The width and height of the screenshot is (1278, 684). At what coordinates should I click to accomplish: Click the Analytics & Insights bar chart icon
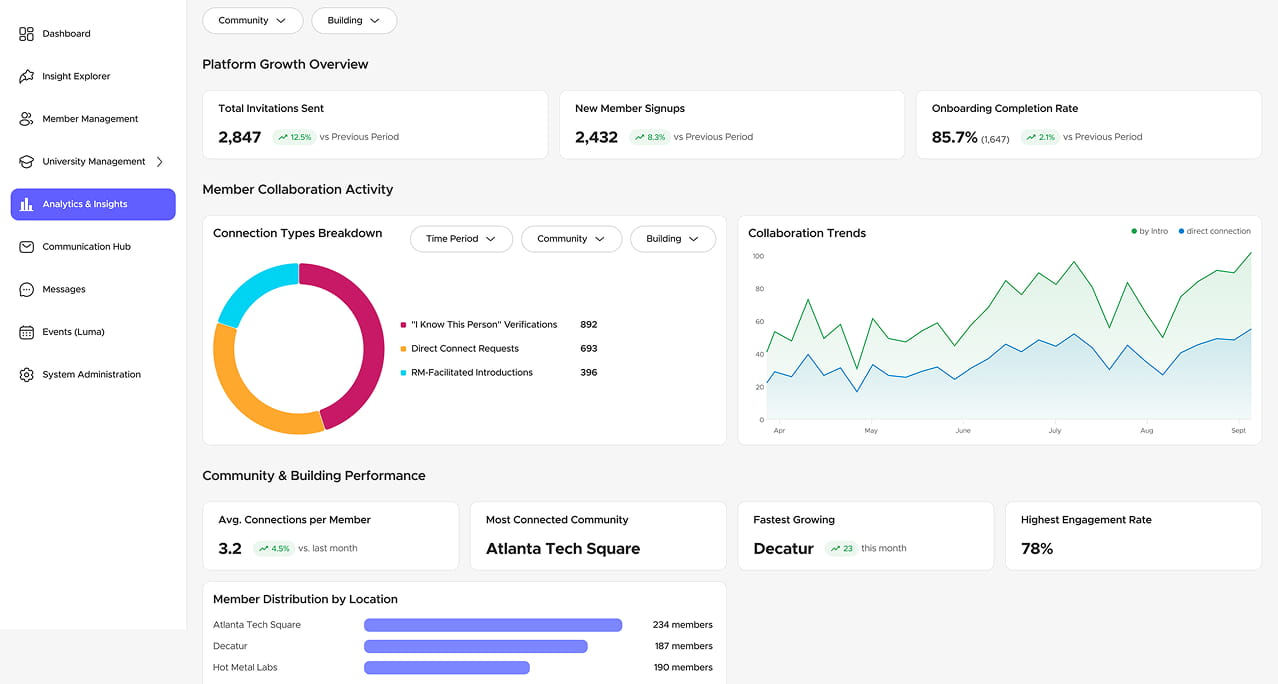pyautogui.click(x=26, y=204)
